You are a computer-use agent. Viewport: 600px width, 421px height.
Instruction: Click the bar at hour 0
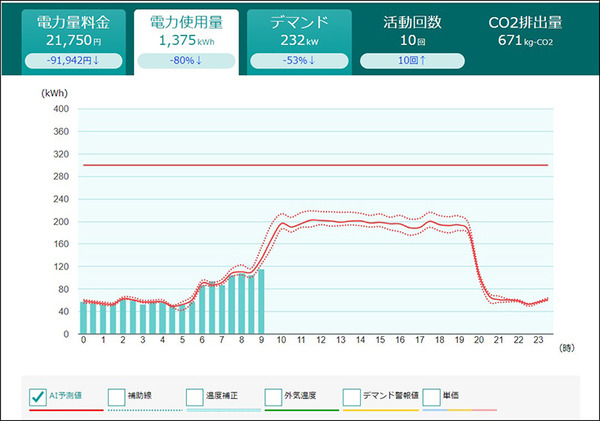(x=83, y=318)
